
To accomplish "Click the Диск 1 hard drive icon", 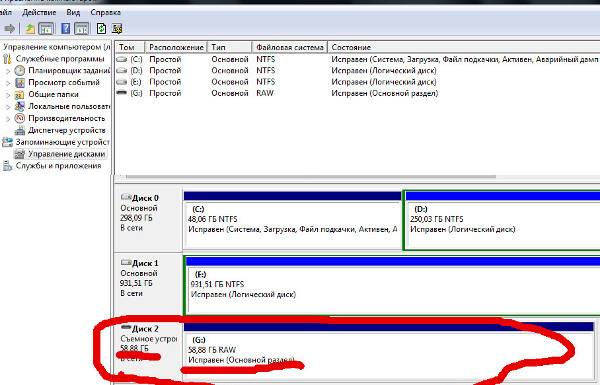I will 126,263.
